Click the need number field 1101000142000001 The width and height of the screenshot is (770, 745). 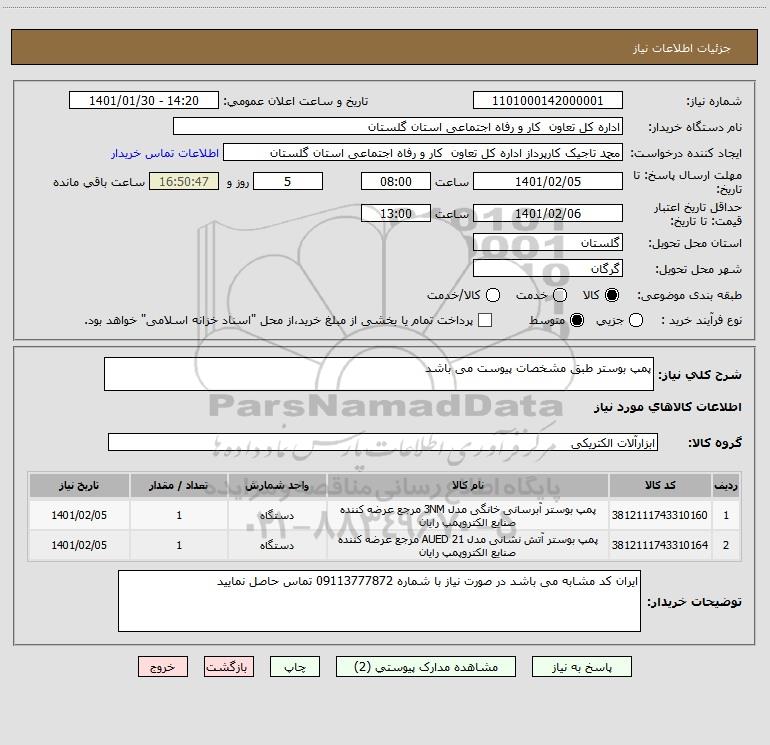coord(548,100)
